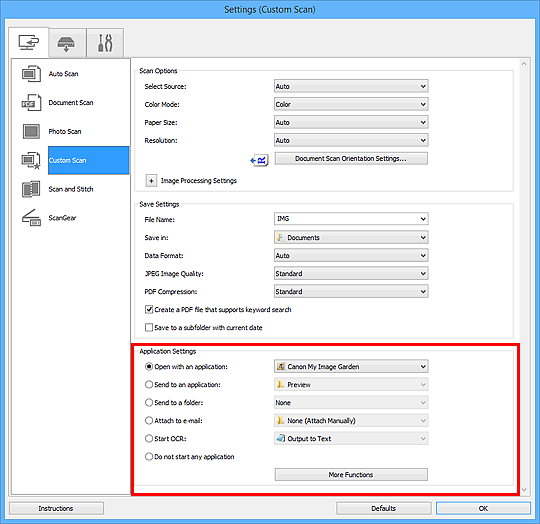The height and width of the screenshot is (524, 540).
Task: Click the scrollbar down arrow
Action: click(x=524, y=490)
